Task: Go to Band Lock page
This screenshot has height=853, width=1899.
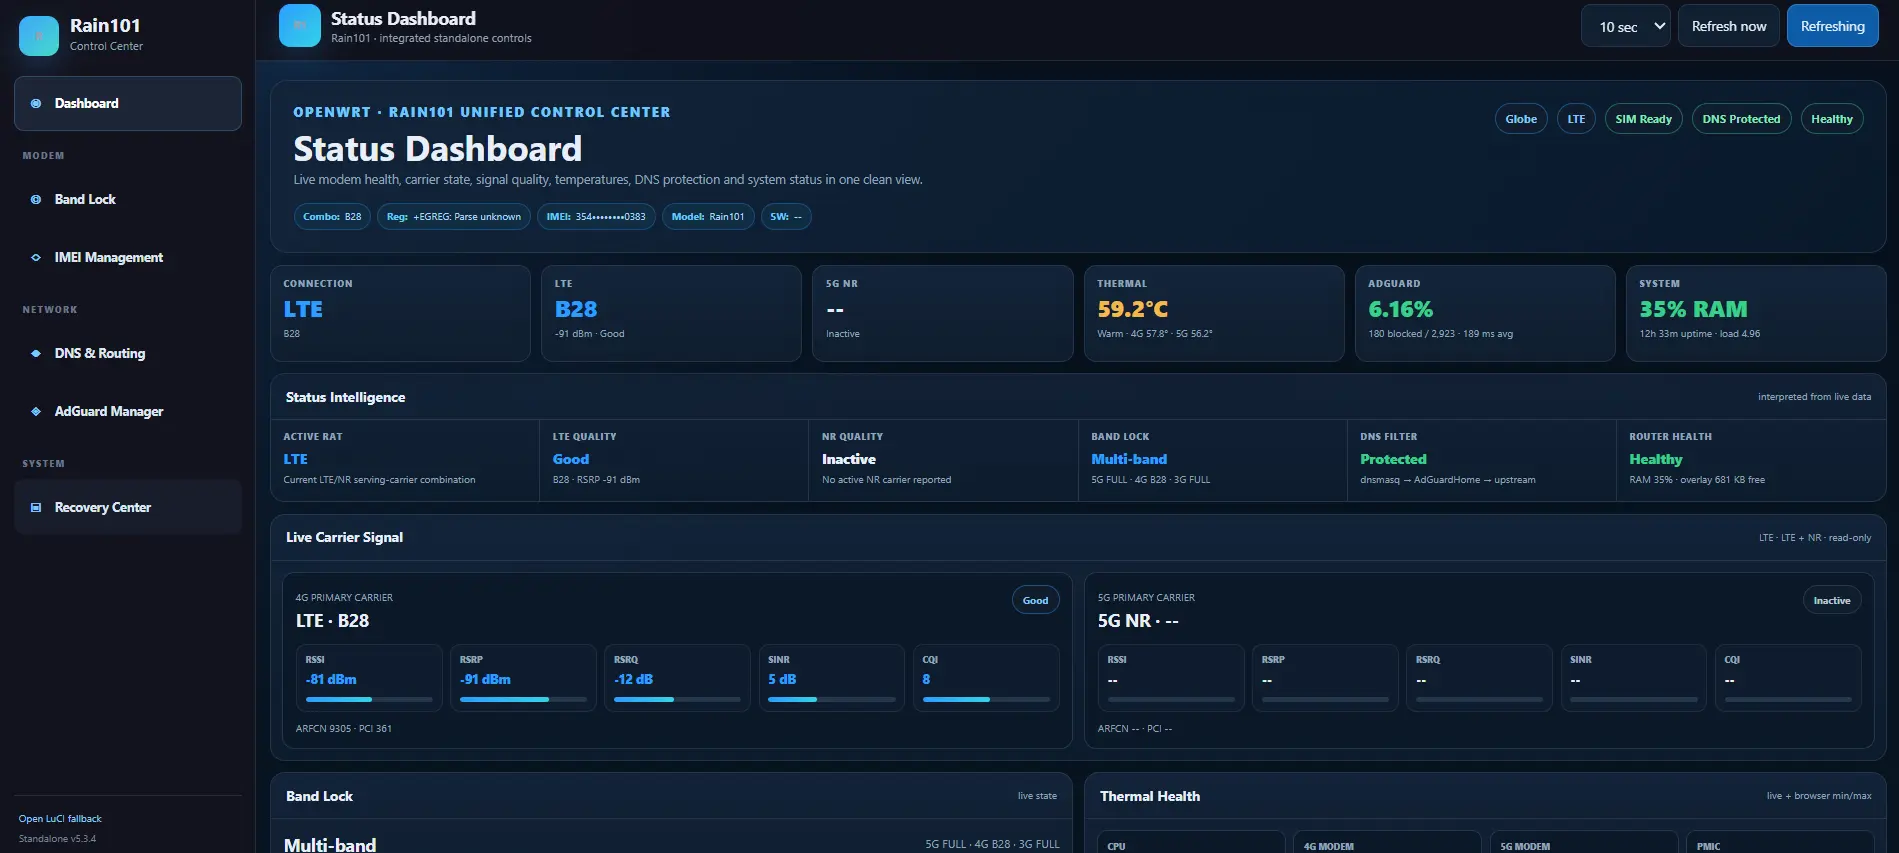Action: (x=128, y=199)
